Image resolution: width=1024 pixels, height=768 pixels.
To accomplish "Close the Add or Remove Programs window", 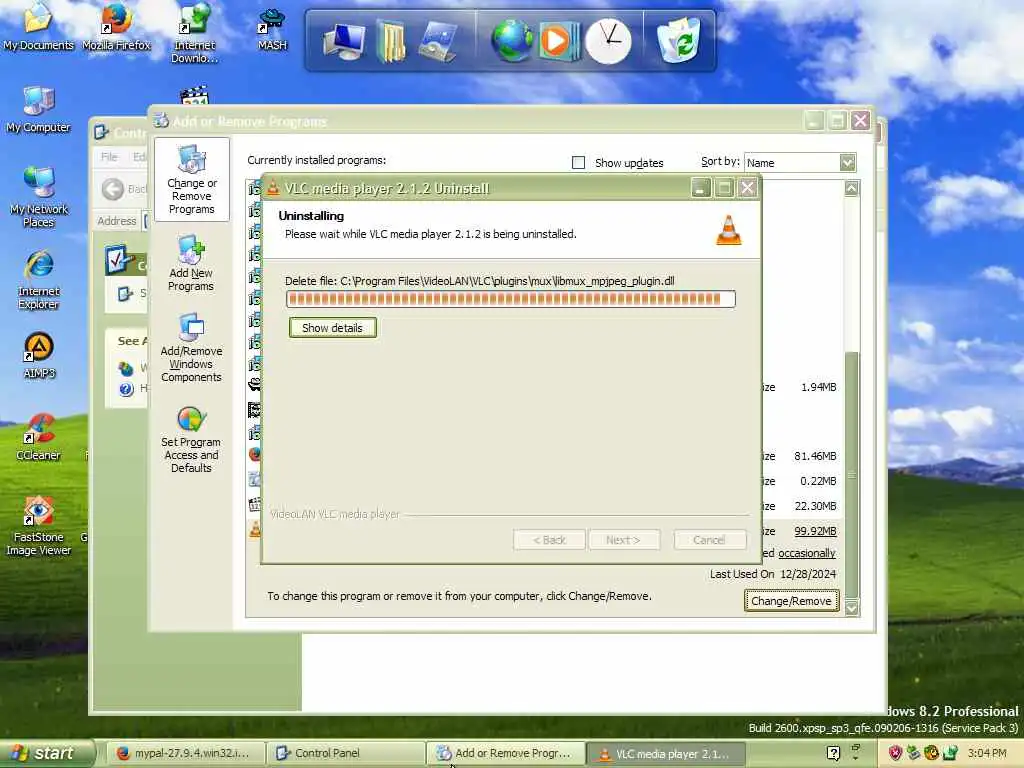I will (860, 120).
